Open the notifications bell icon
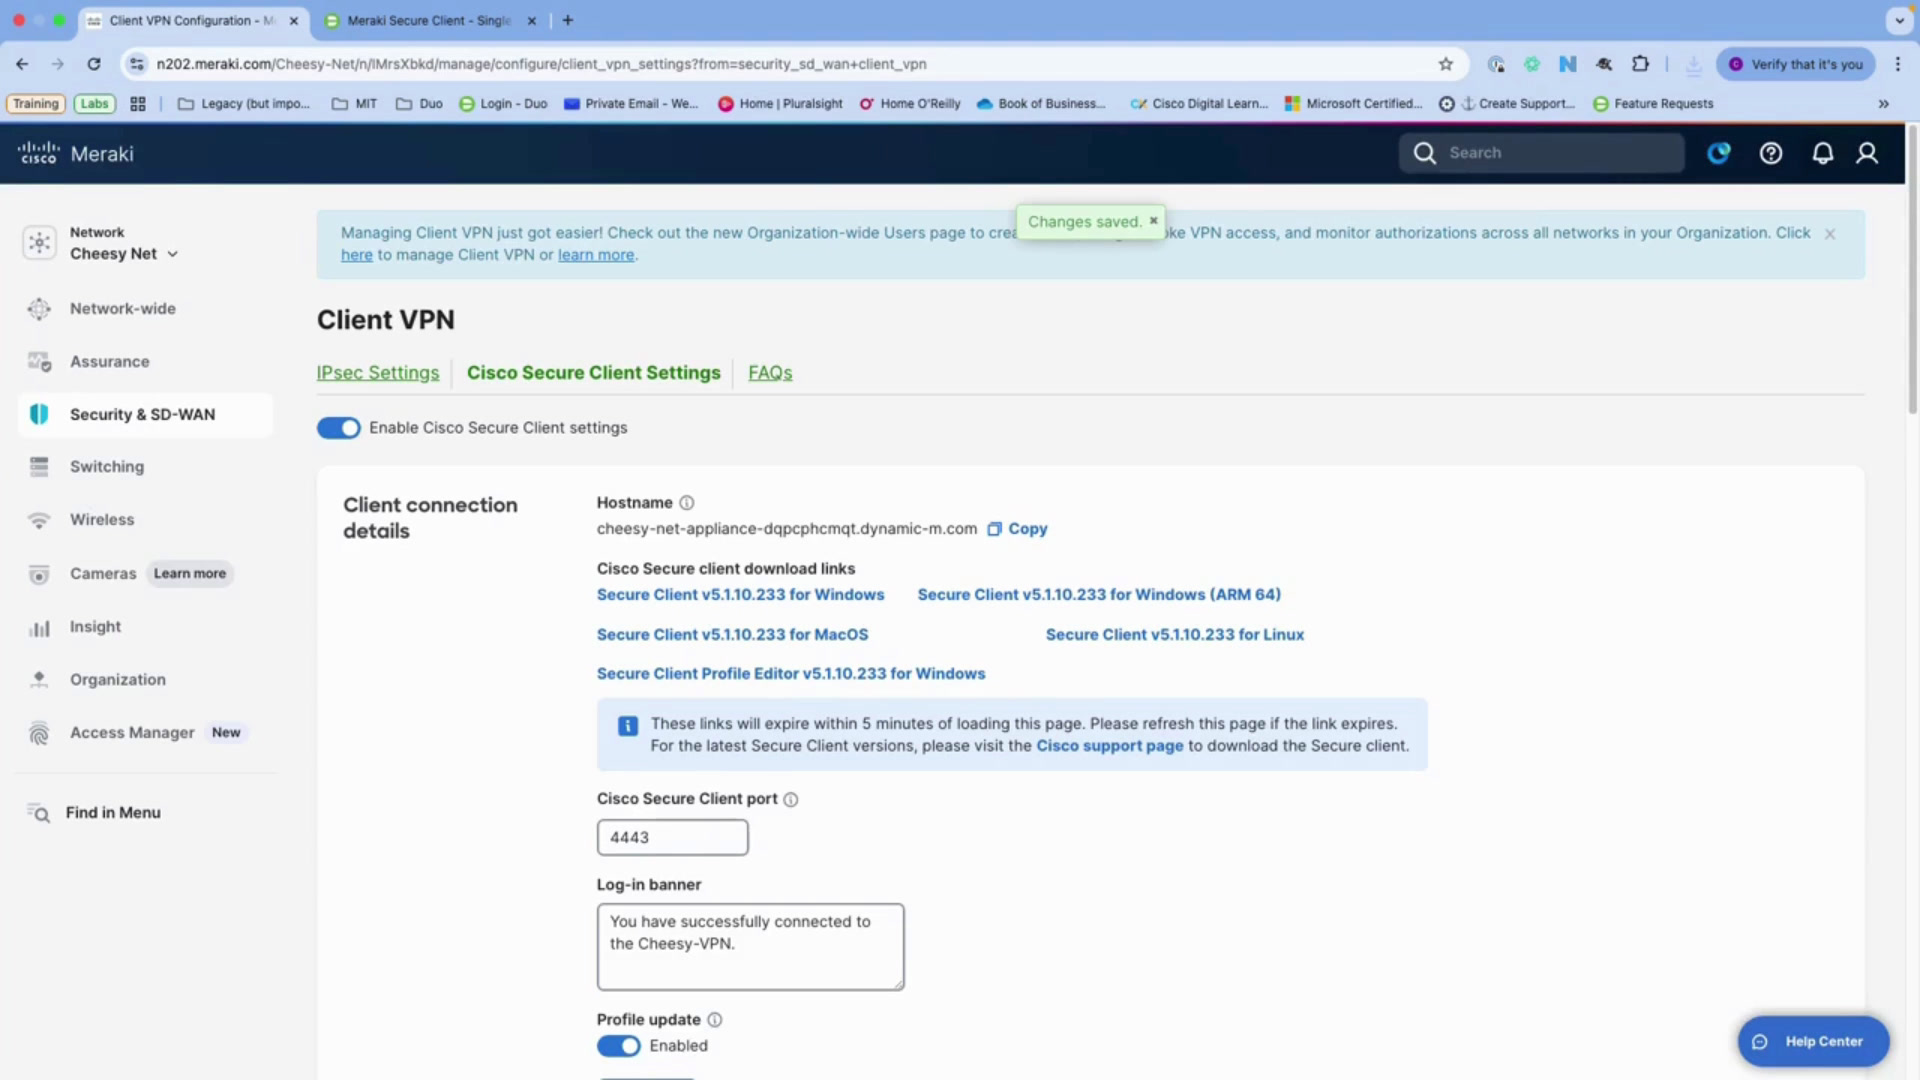The image size is (1920, 1080). point(1823,153)
